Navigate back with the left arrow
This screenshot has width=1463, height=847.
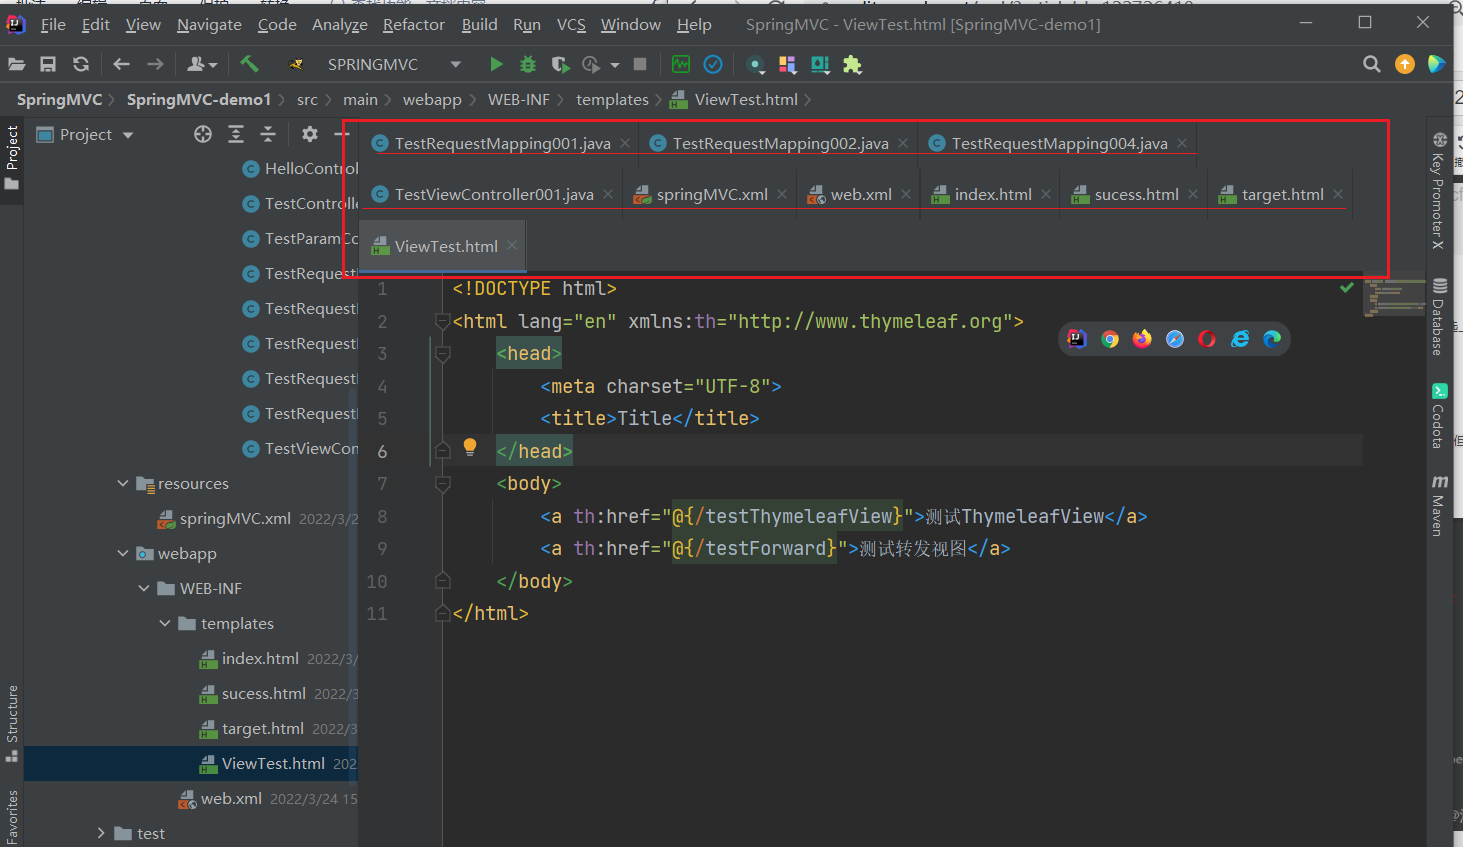click(121, 64)
